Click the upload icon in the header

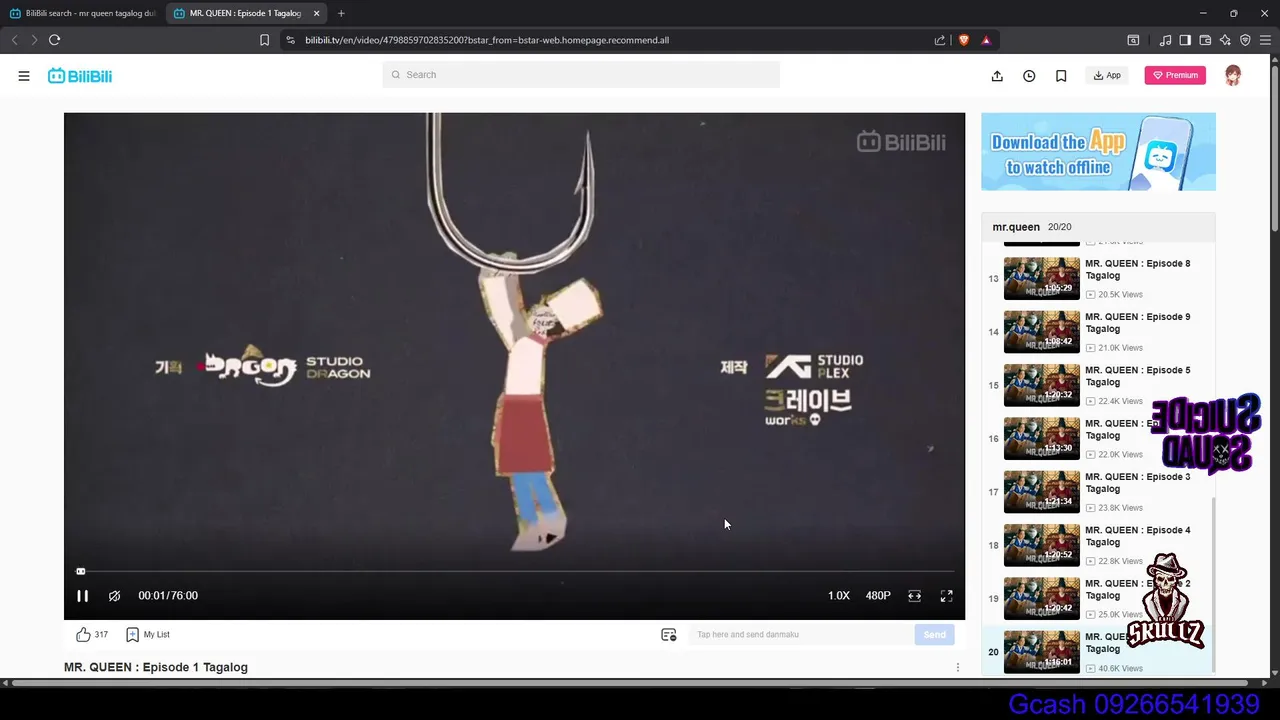[997, 76]
